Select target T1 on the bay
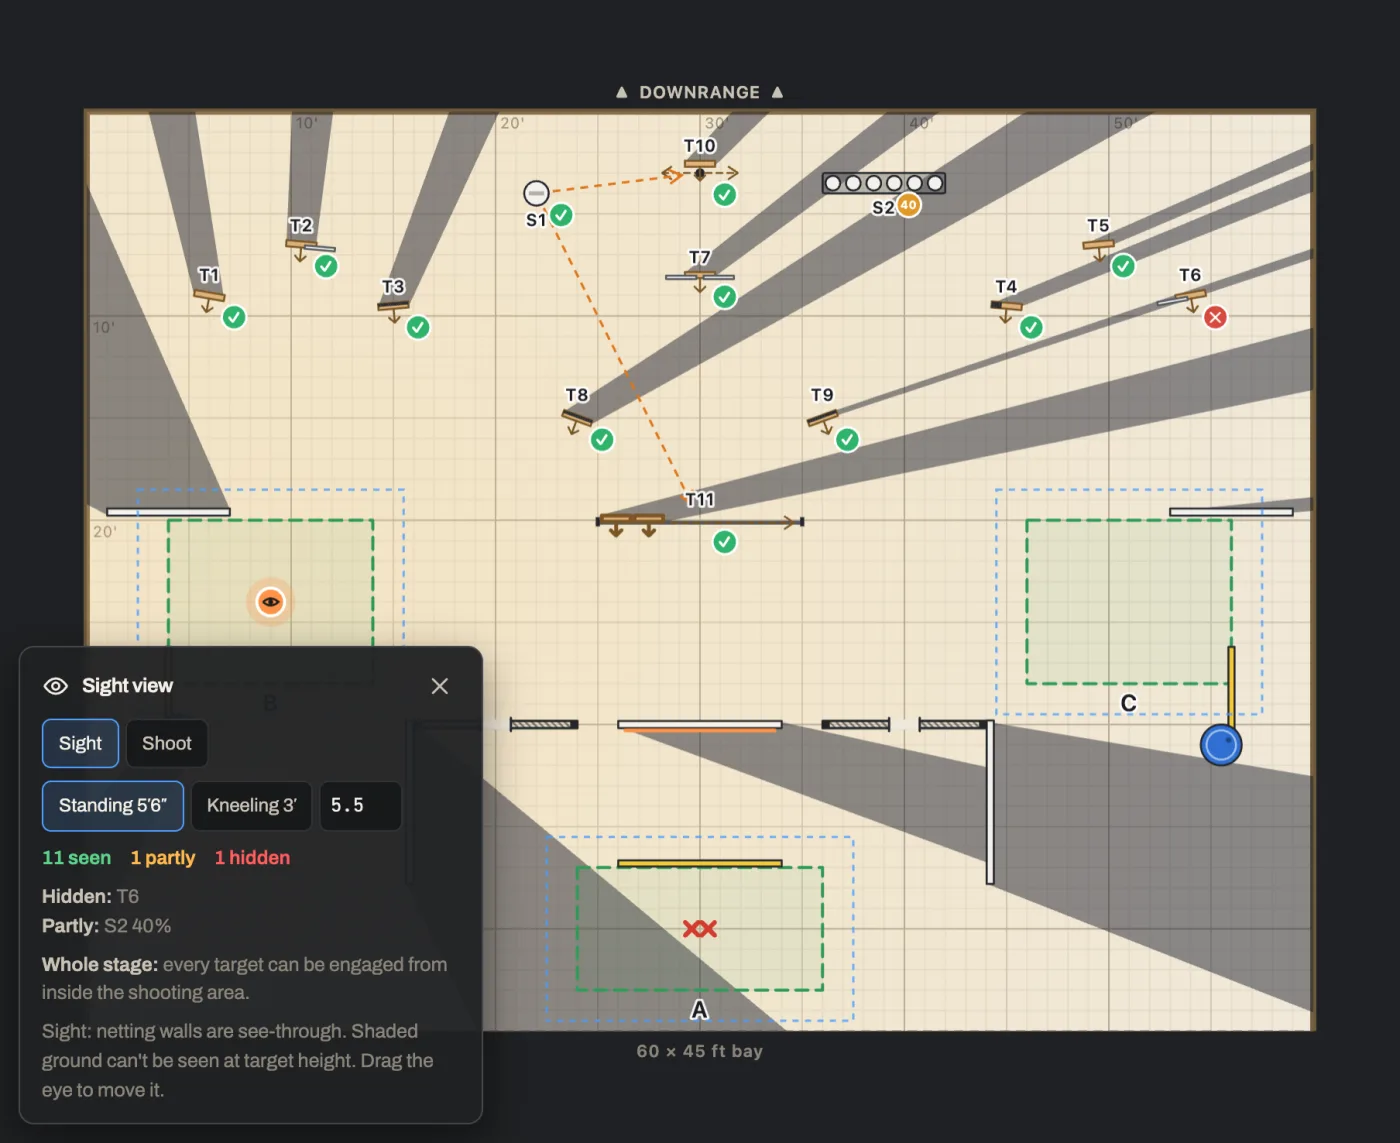Image resolution: width=1400 pixels, height=1143 pixels. pos(209,296)
